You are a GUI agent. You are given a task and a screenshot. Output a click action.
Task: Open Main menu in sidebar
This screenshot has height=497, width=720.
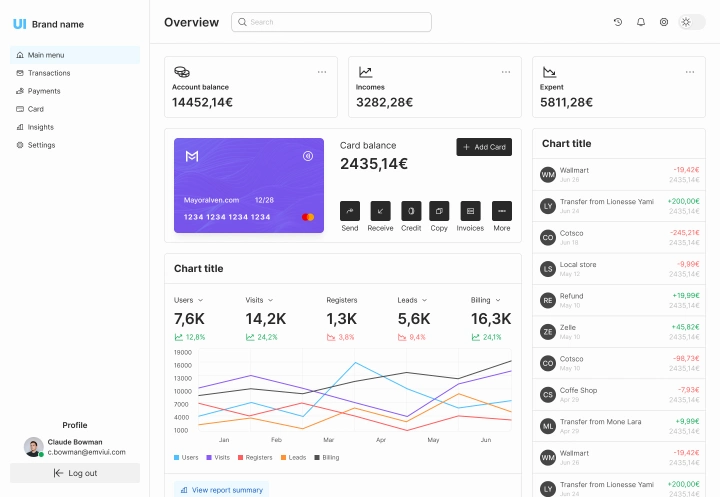pyautogui.click(x=75, y=55)
